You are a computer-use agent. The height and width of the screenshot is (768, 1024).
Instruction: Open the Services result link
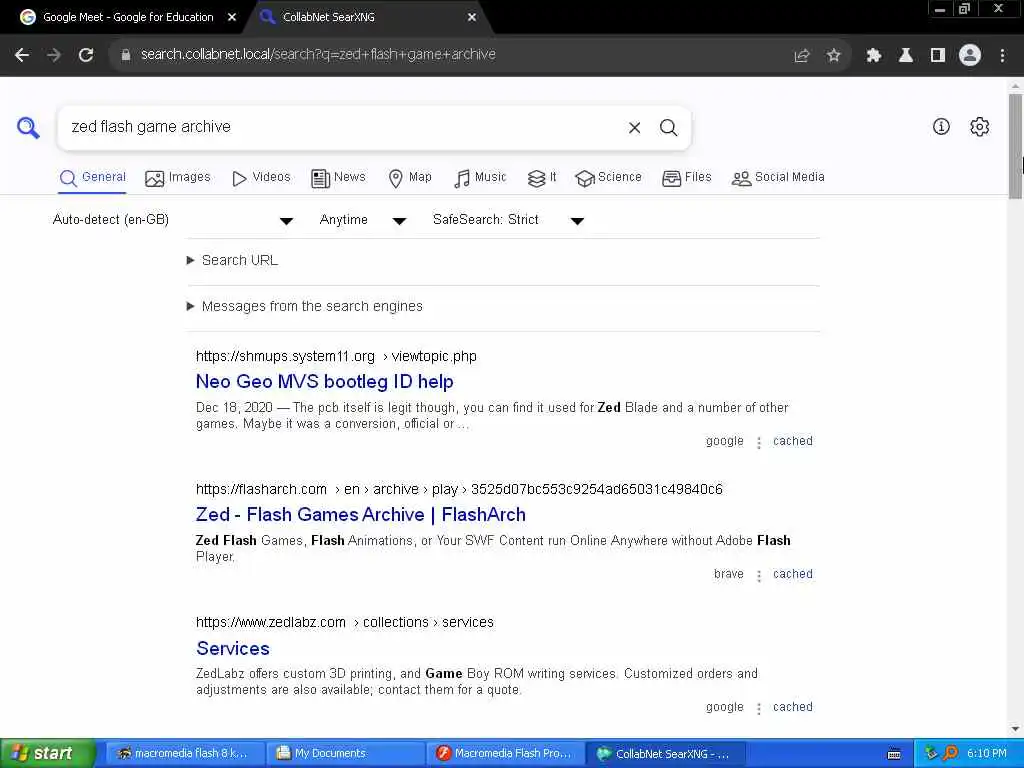click(x=233, y=648)
